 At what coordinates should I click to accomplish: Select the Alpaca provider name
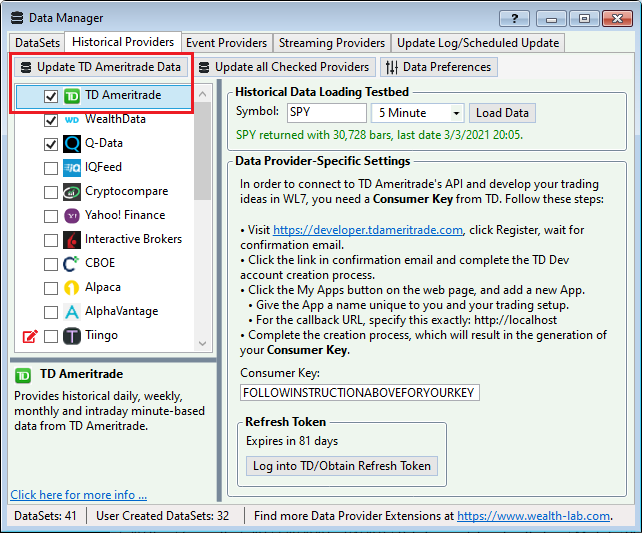click(103, 287)
